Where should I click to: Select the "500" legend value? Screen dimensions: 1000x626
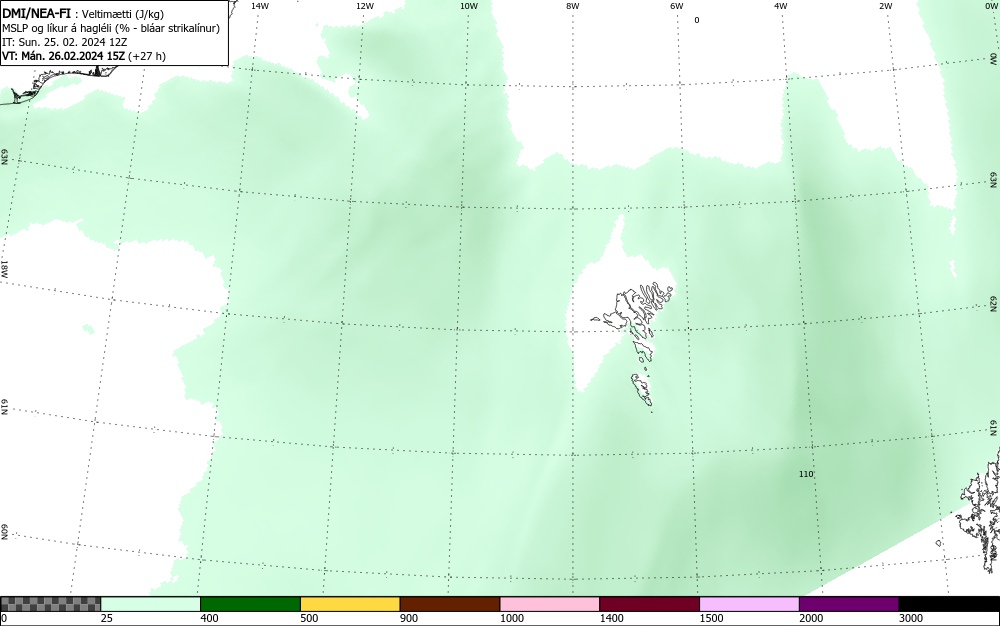(x=309, y=618)
